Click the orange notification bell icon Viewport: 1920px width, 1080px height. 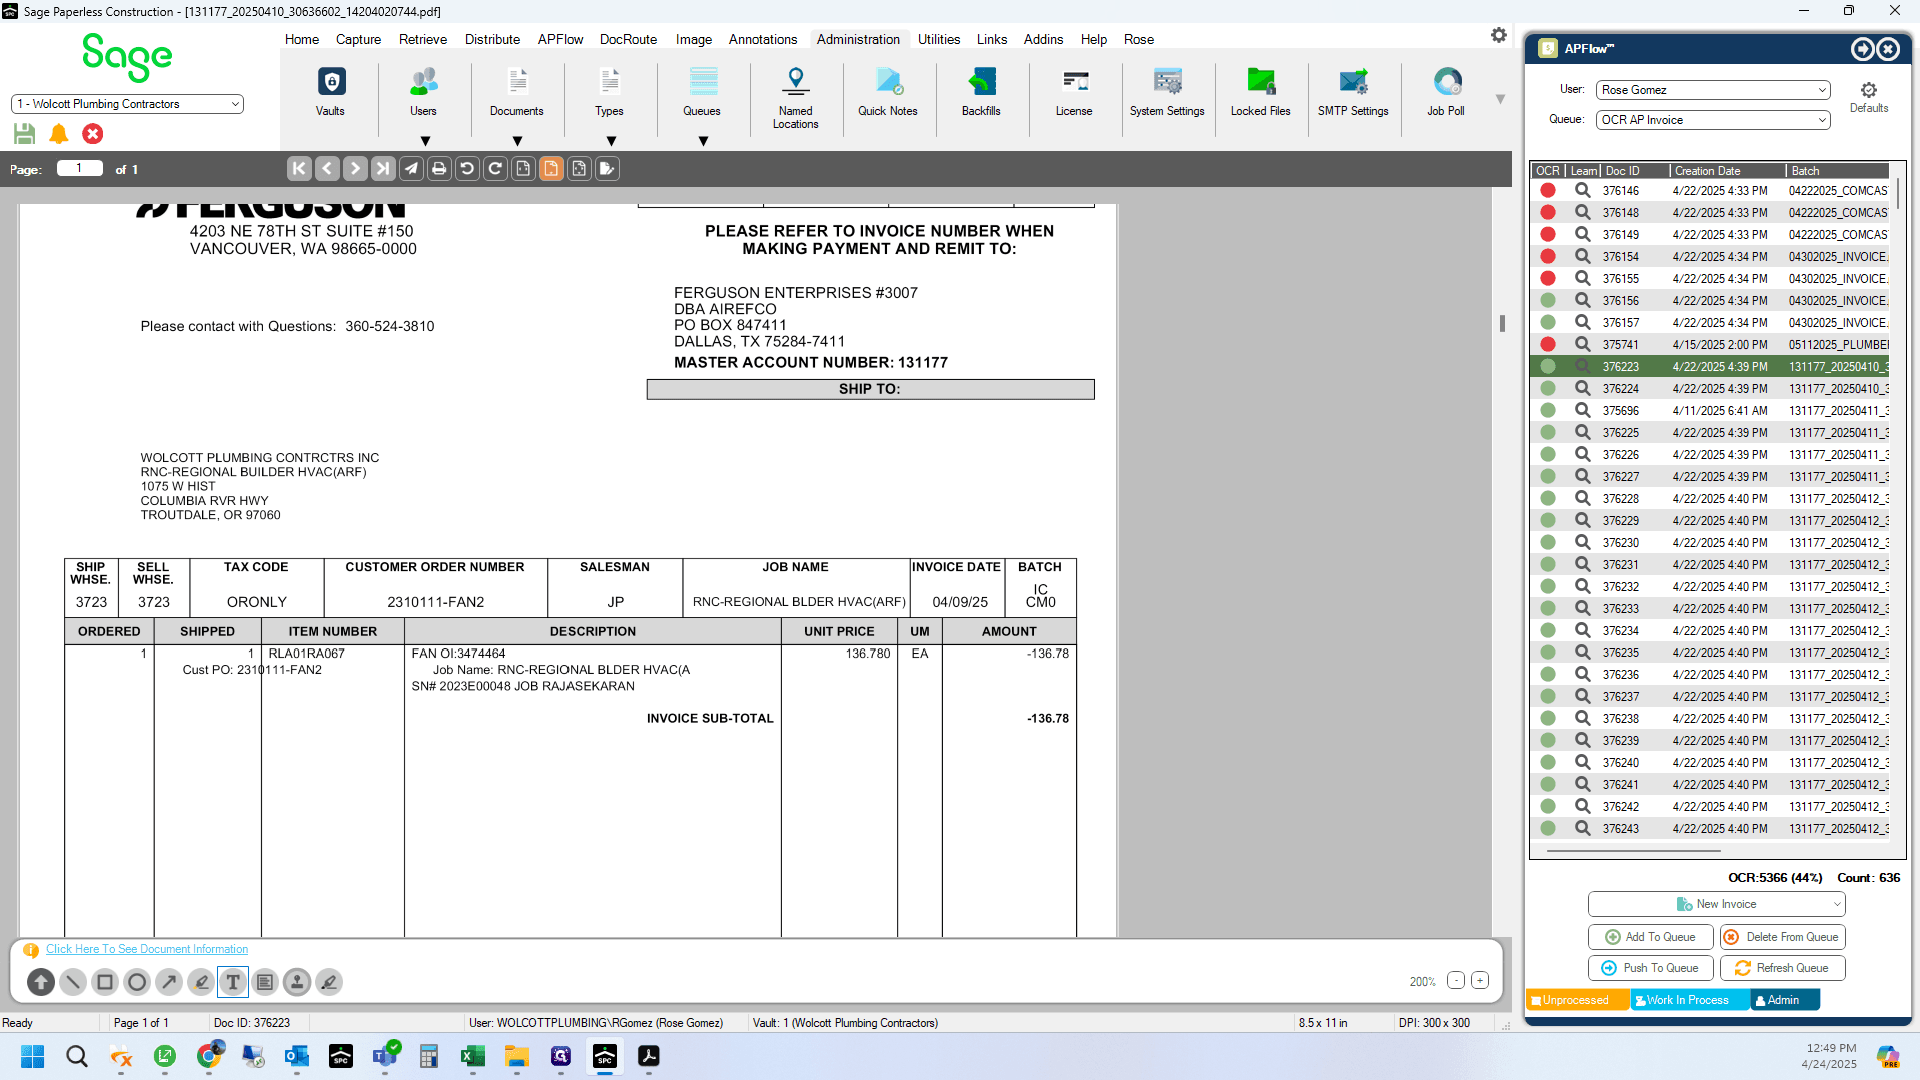click(x=59, y=134)
